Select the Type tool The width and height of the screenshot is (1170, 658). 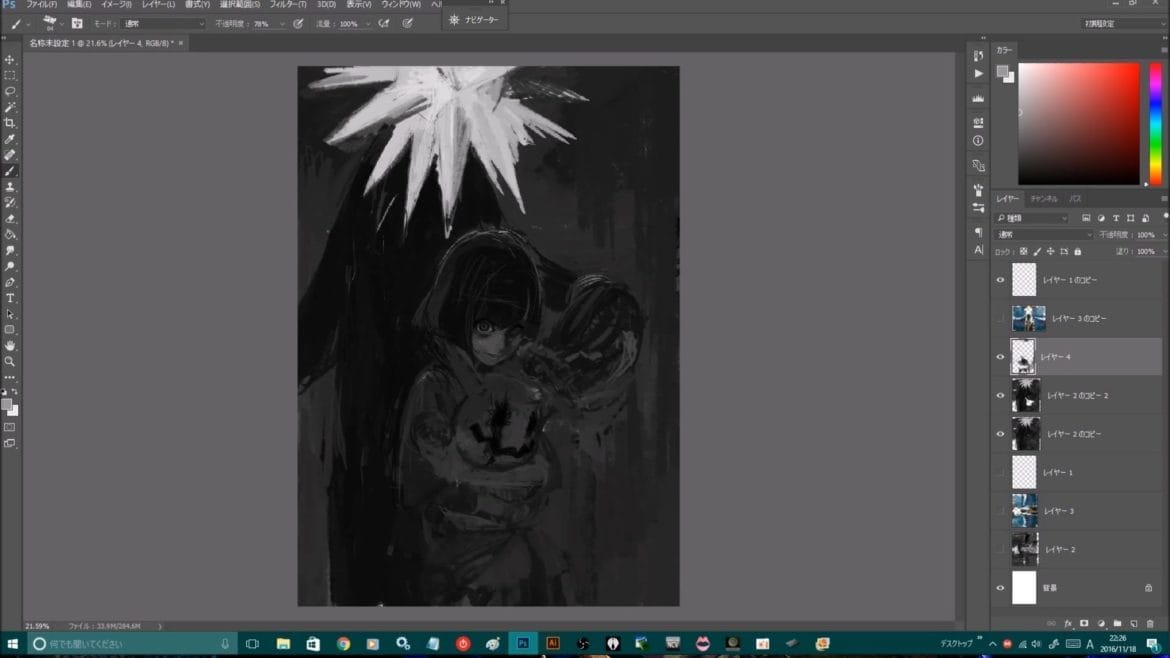pyautogui.click(x=12, y=298)
